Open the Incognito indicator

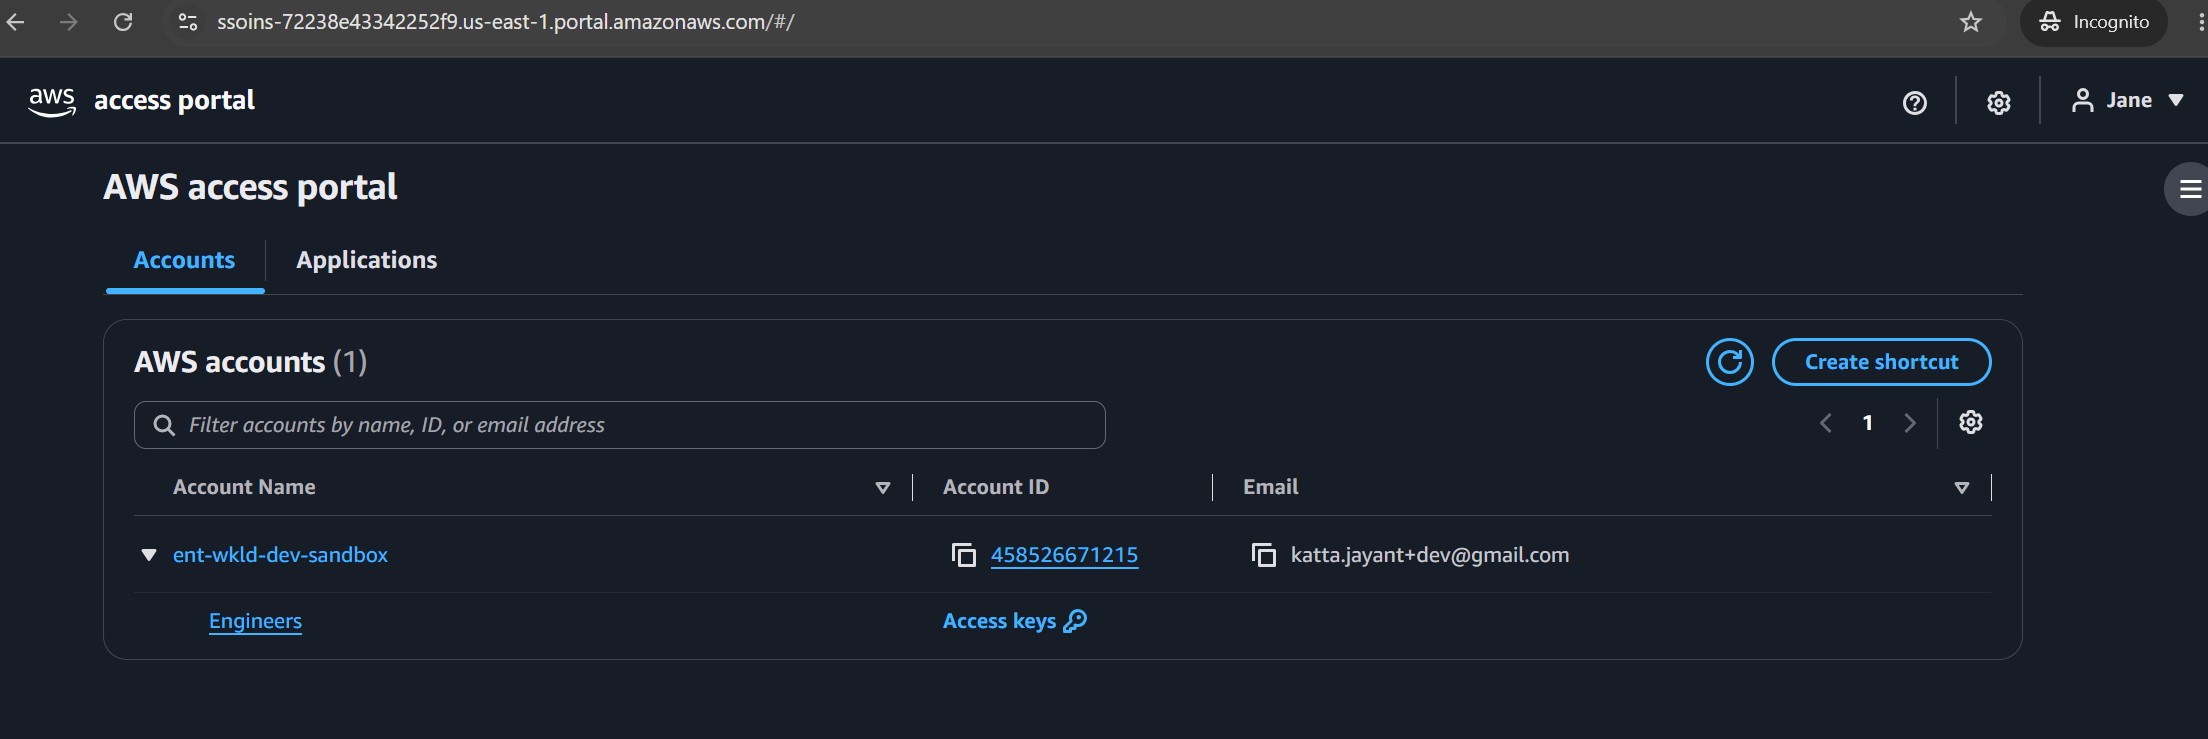(2094, 22)
